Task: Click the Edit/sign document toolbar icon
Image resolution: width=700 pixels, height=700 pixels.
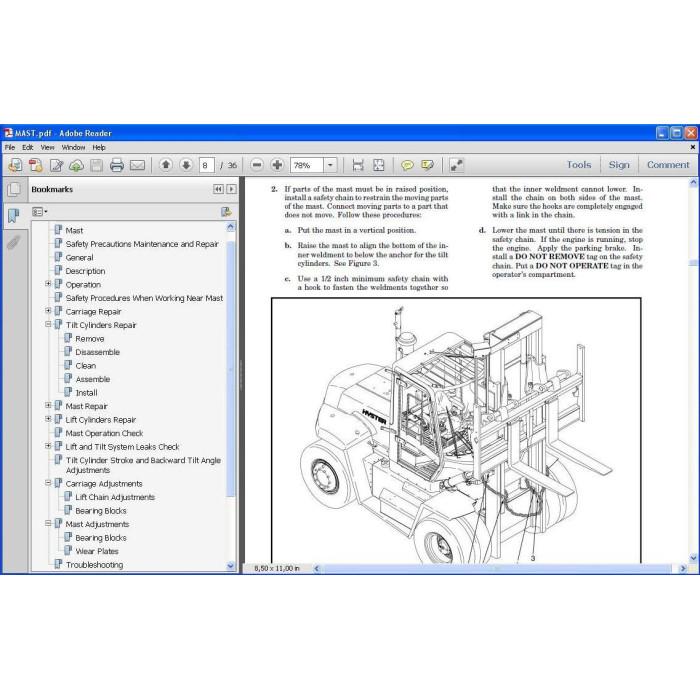Action: (x=56, y=165)
